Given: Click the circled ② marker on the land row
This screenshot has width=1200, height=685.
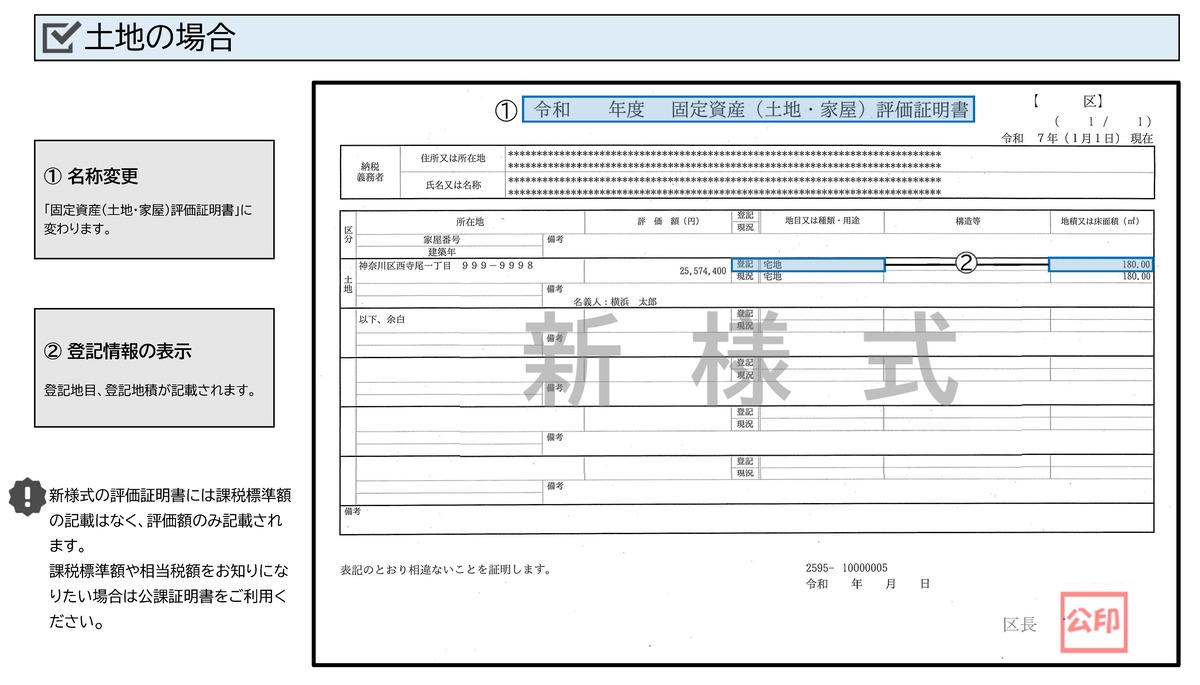Looking at the screenshot, I should pyautogui.click(x=966, y=264).
